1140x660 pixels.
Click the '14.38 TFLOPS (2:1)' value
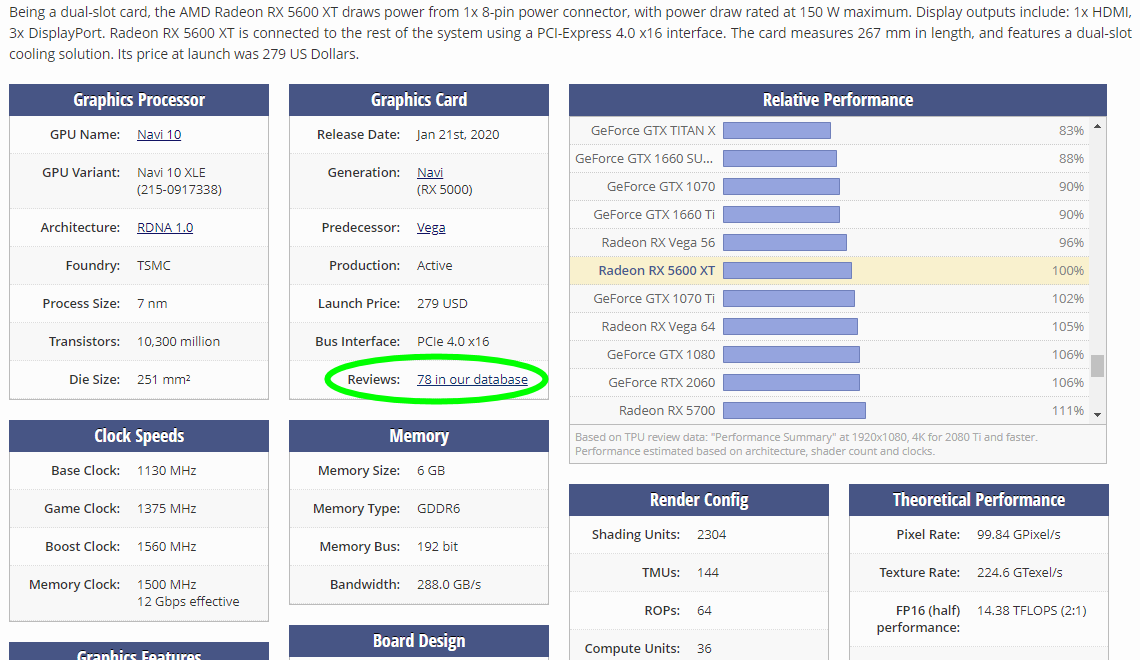tap(1032, 611)
